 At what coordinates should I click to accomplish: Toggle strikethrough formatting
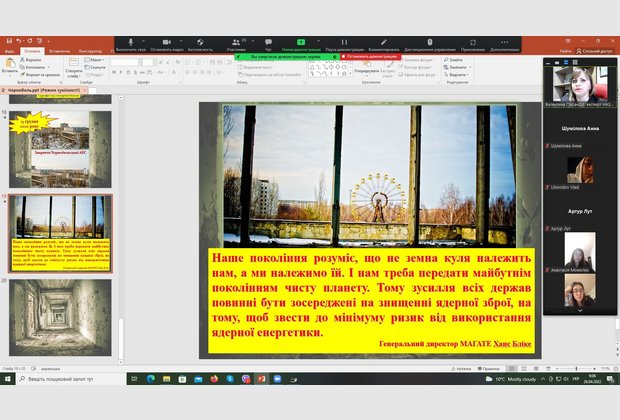pos(143,72)
